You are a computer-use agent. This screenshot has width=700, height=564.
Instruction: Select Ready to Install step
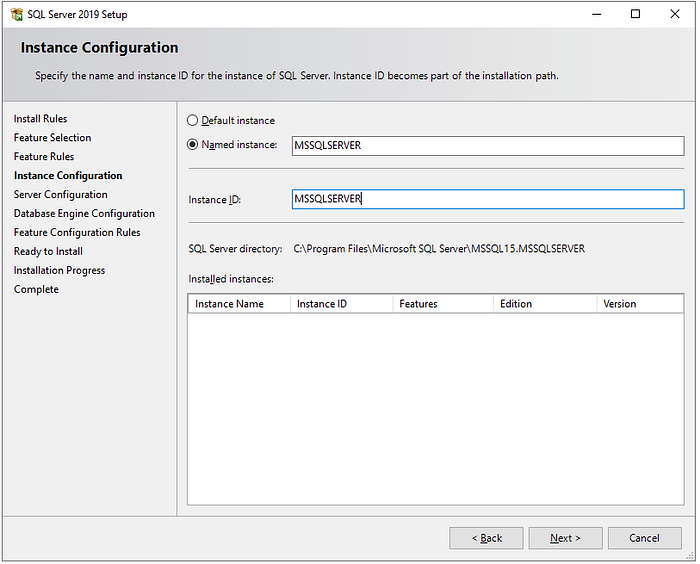tap(48, 251)
